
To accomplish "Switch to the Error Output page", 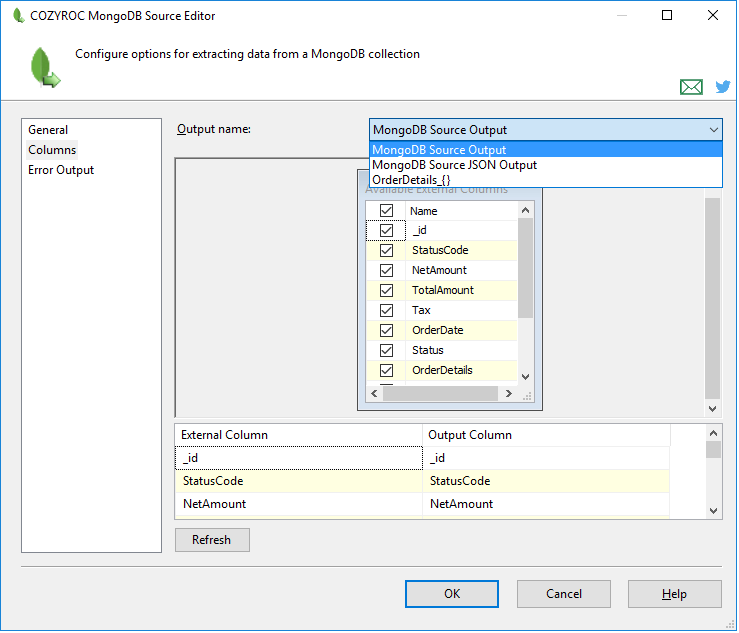I will 61,170.
